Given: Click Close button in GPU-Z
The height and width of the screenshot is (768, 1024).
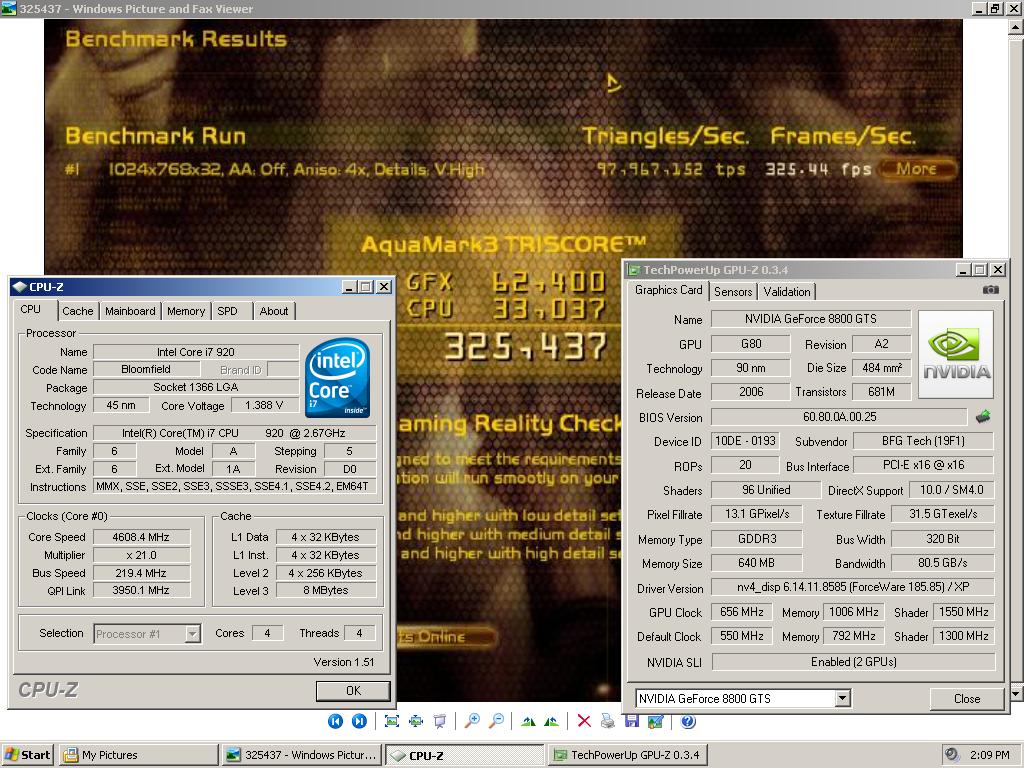Looking at the screenshot, I should coord(967,698).
